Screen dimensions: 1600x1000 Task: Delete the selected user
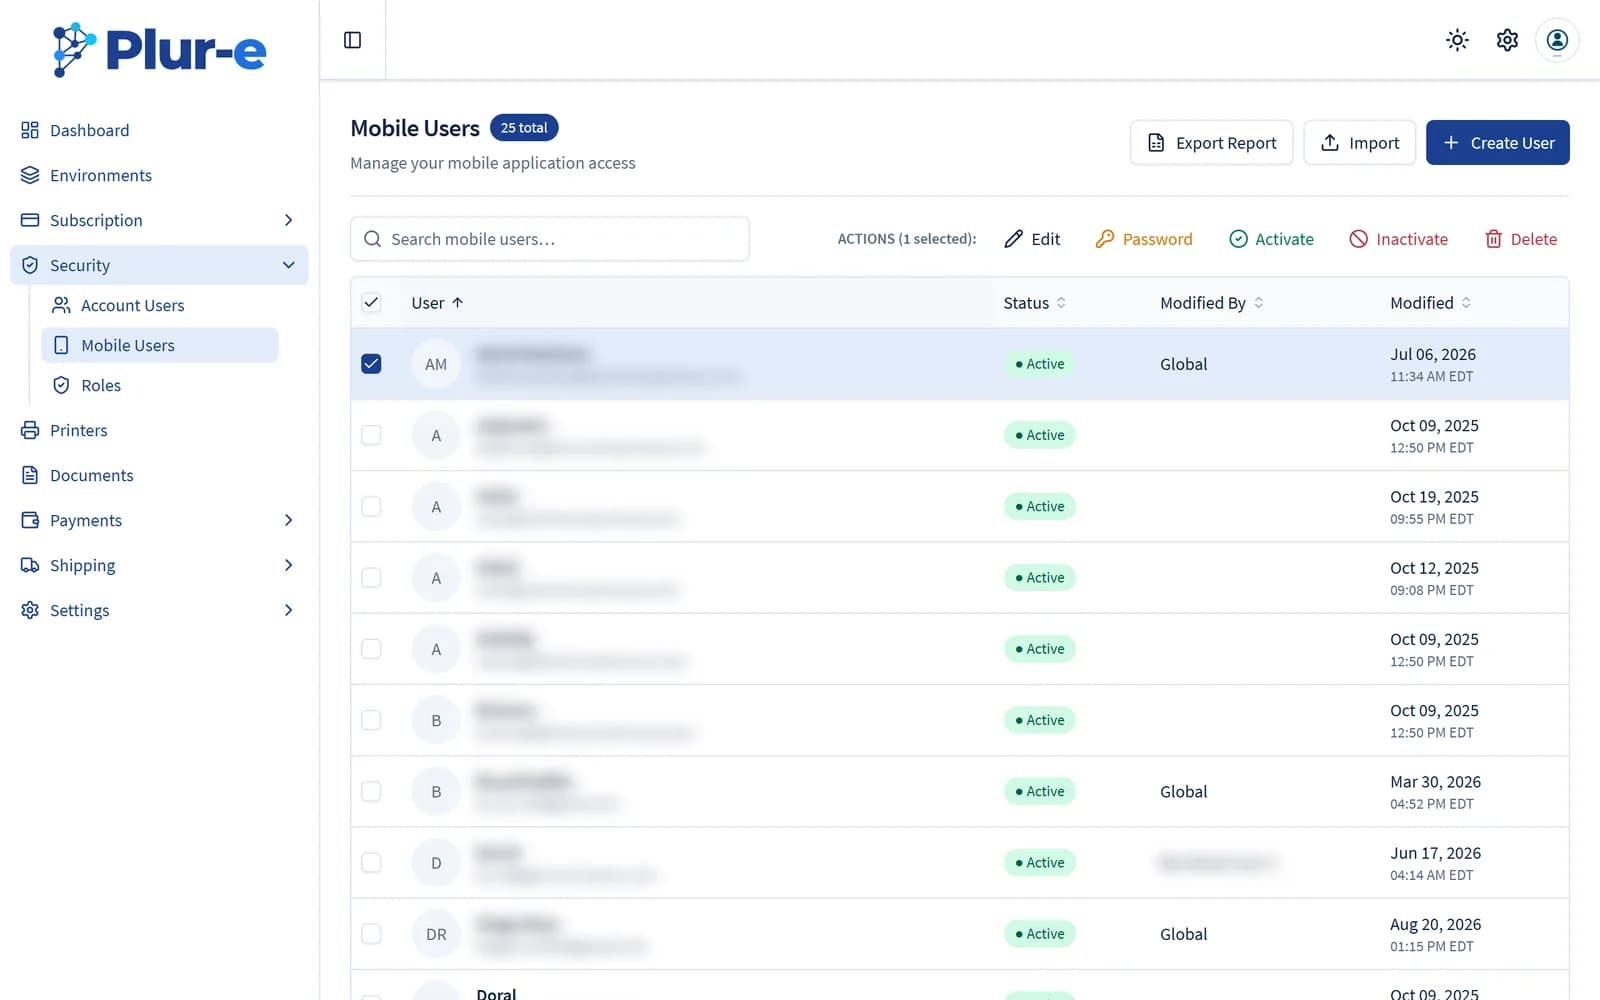point(1520,239)
